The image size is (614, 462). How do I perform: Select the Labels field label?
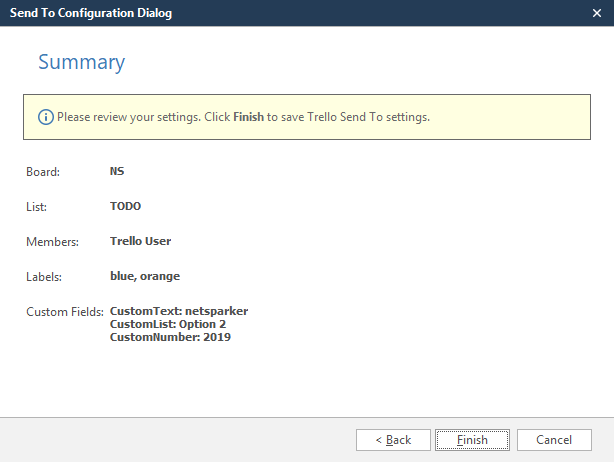(x=44, y=276)
